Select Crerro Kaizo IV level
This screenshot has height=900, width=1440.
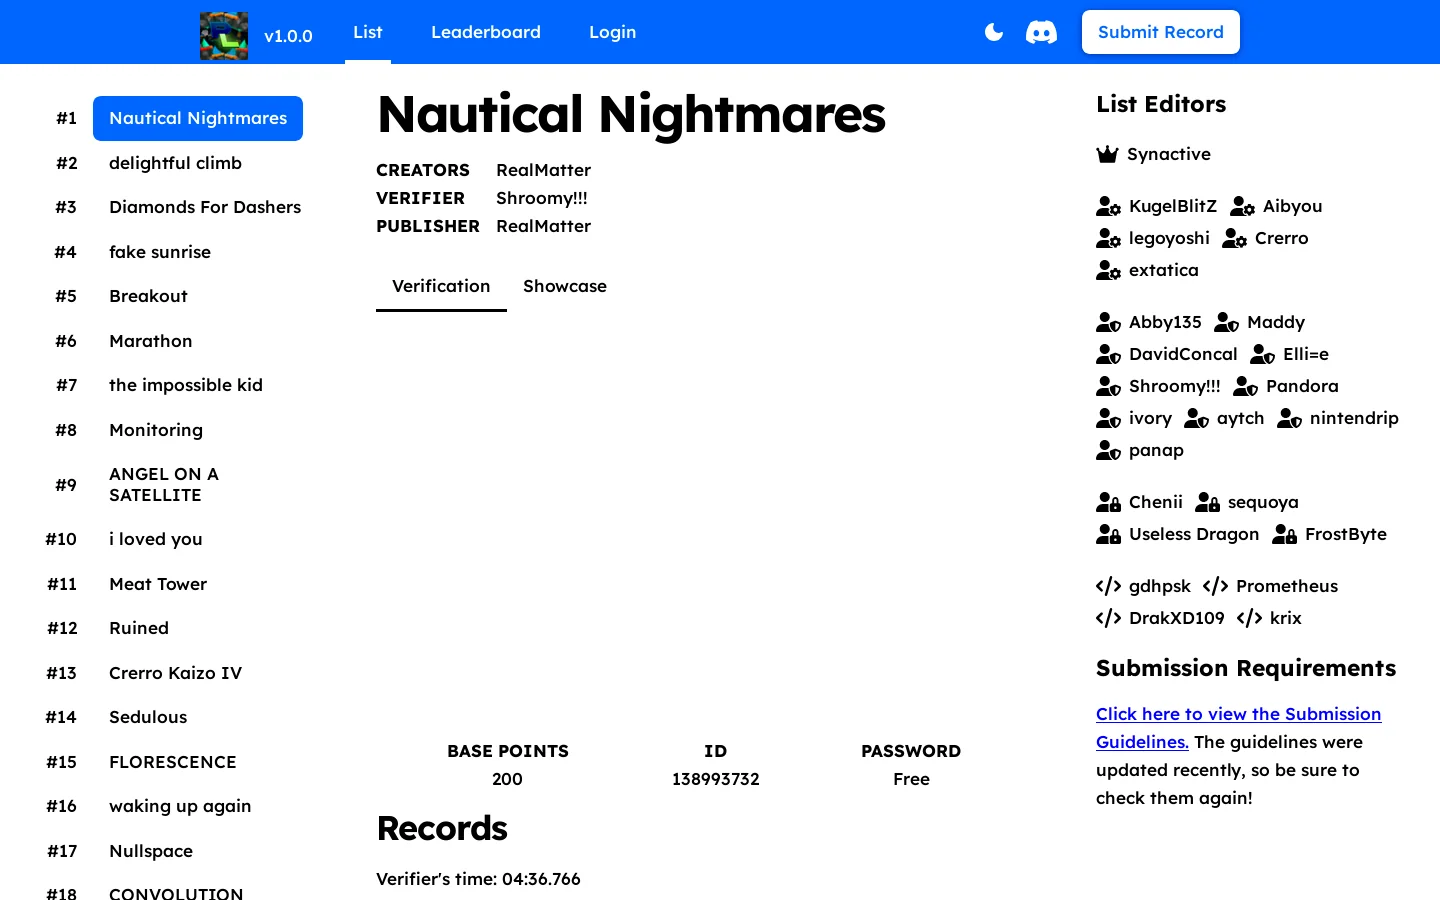pos(175,673)
